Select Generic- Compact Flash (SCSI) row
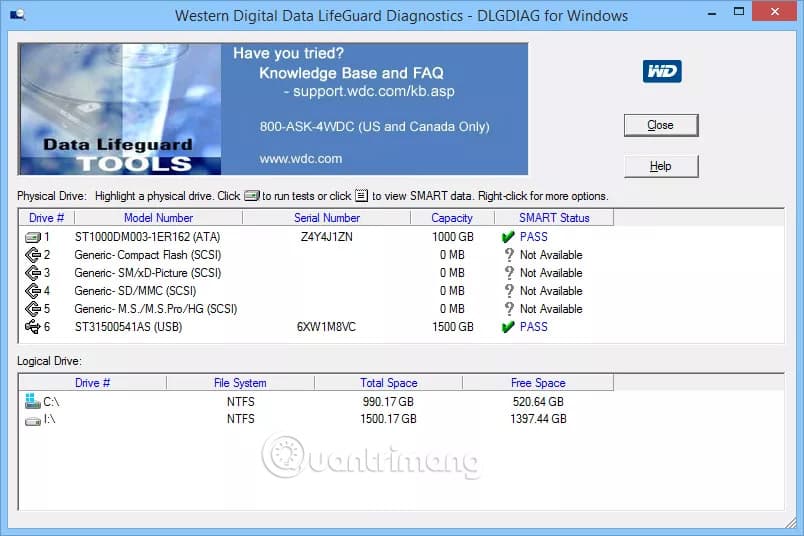Viewport: 804px width, 536px height. coord(148,255)
